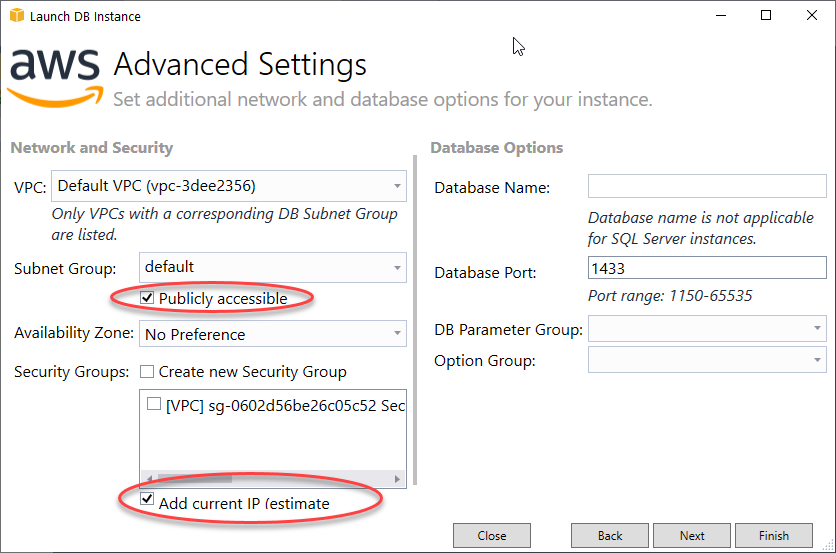
Task: Open the VPC dropdown list
Action: (x=229, y=186)
